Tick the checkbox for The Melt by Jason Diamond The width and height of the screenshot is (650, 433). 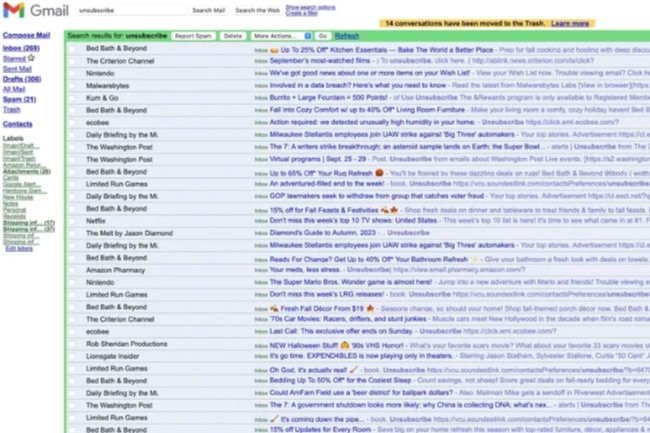pyautogui.click(x=73, y=233)
